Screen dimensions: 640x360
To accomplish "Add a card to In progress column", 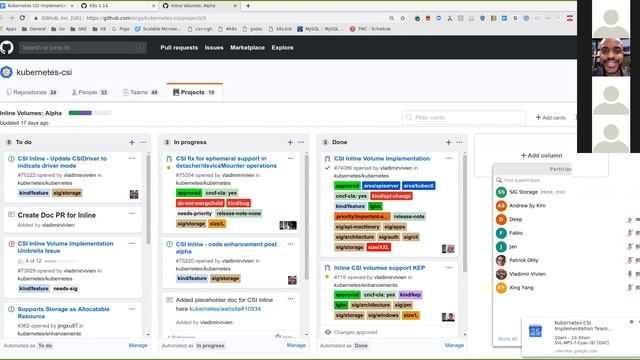I will [x=290, y=142].
